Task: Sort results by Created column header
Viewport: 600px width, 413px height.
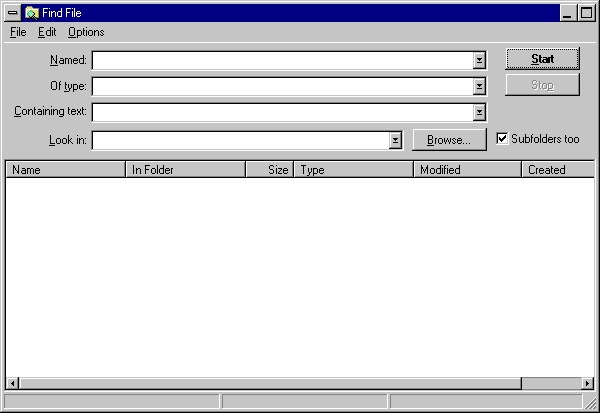Action: pos(558,170)
